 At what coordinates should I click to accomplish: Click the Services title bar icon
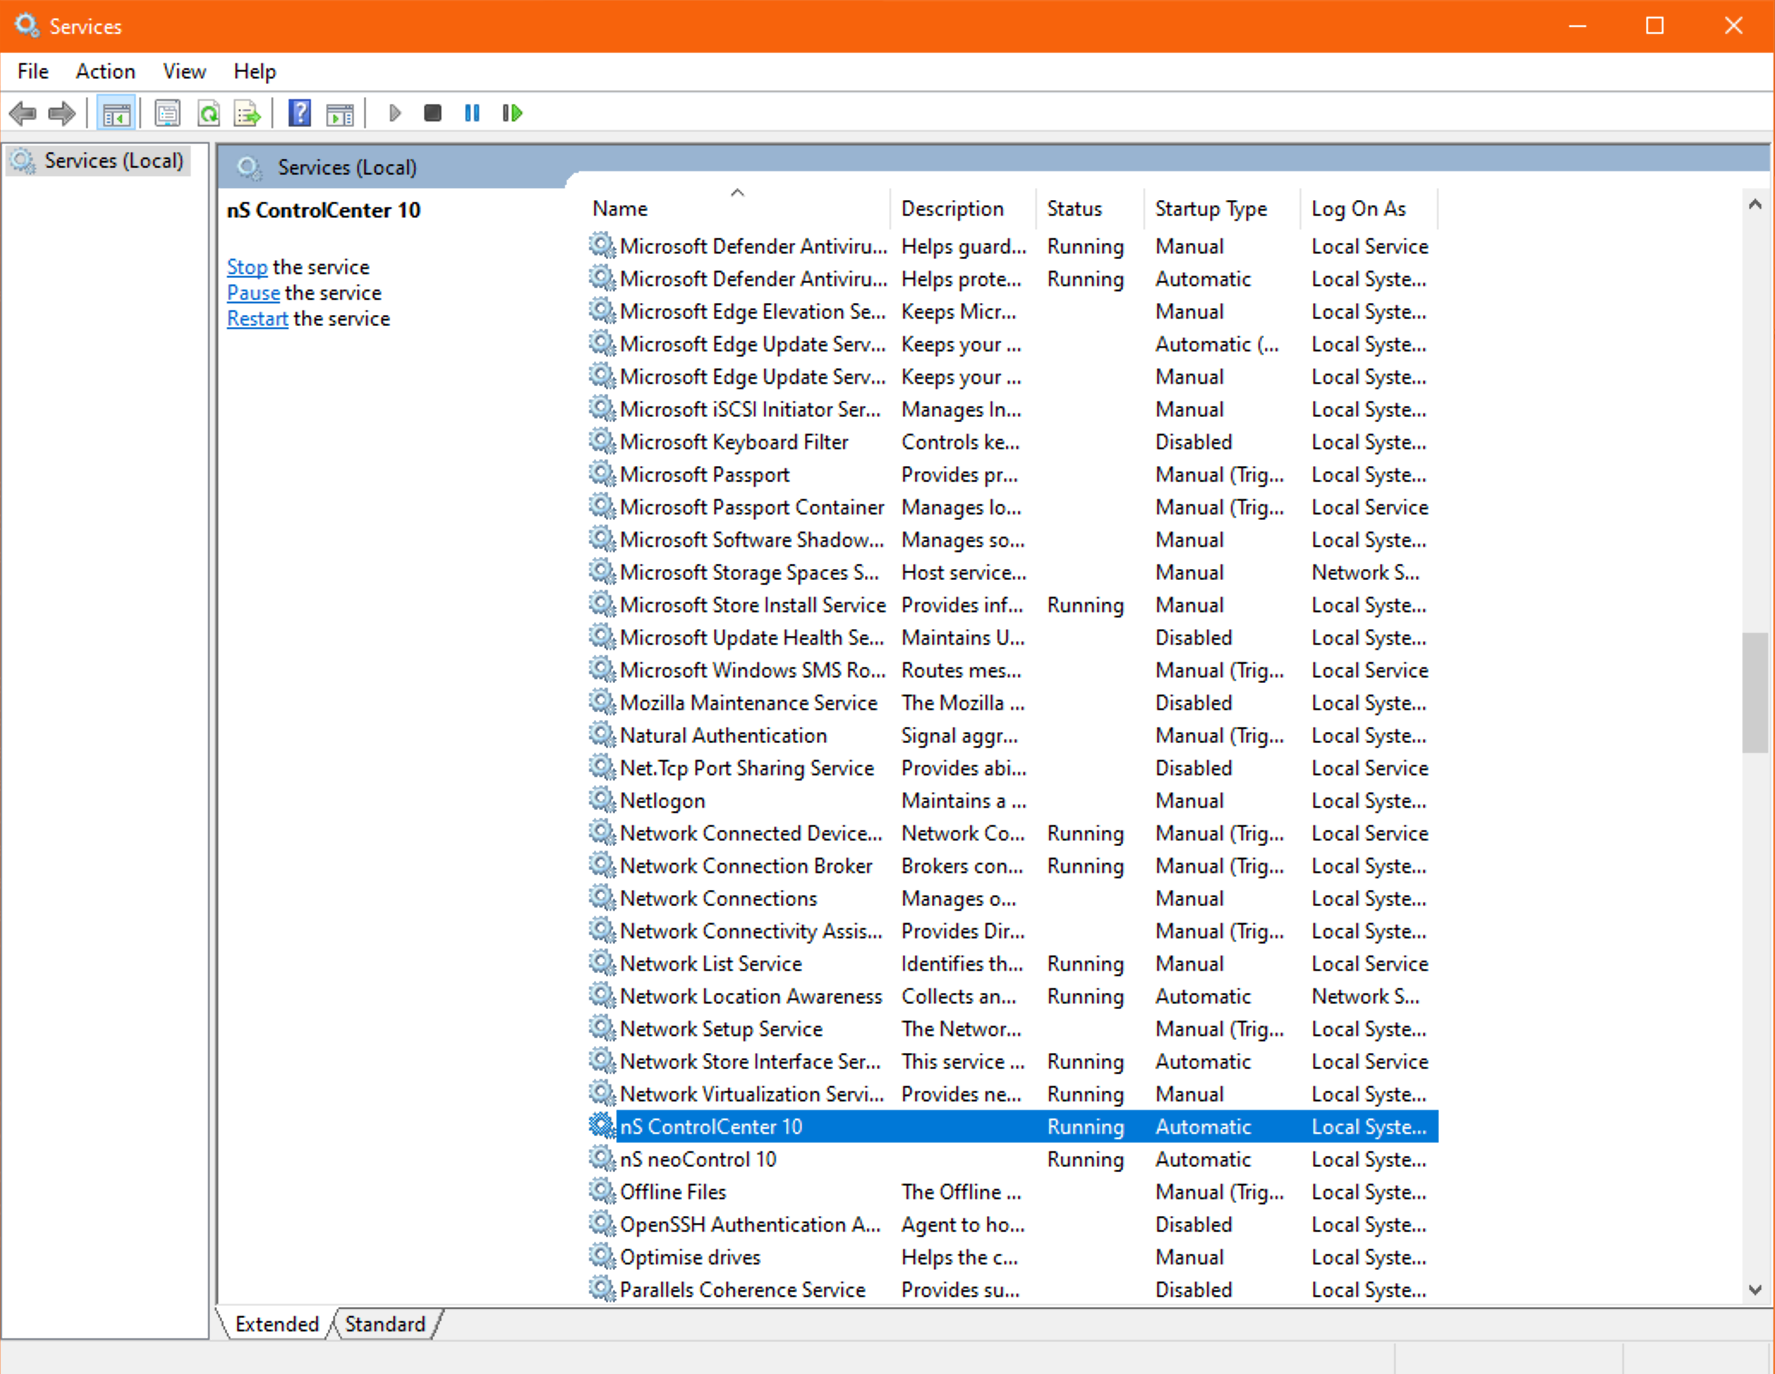[x=26, y=25]
